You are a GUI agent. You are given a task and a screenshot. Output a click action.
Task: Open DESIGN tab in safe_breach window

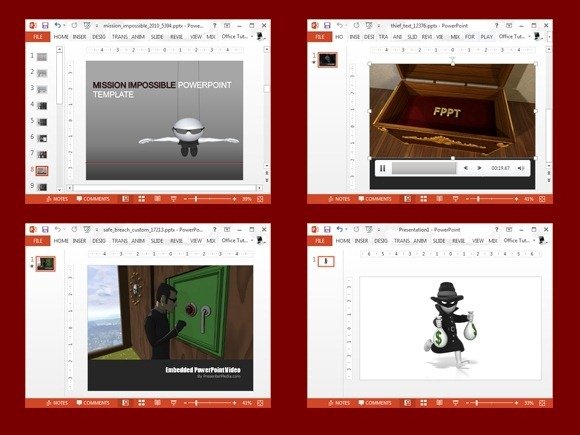(99, 241)
